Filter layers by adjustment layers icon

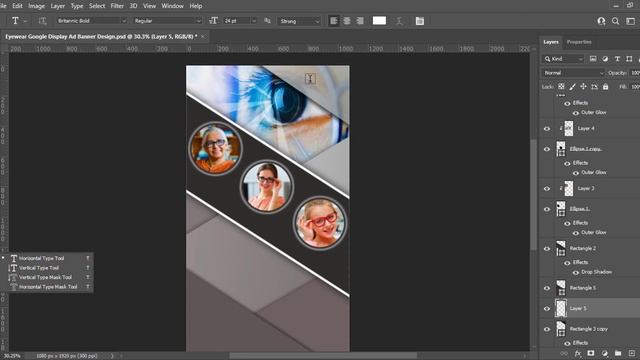coord(605,59)
